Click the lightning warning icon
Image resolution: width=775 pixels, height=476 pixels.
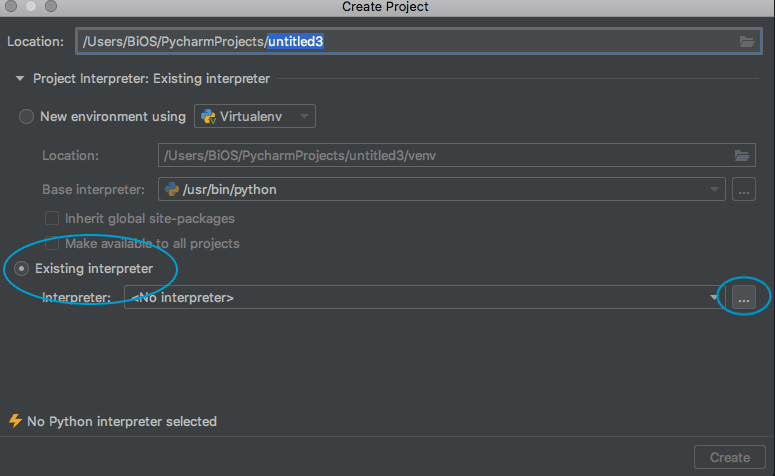(15, 421)
